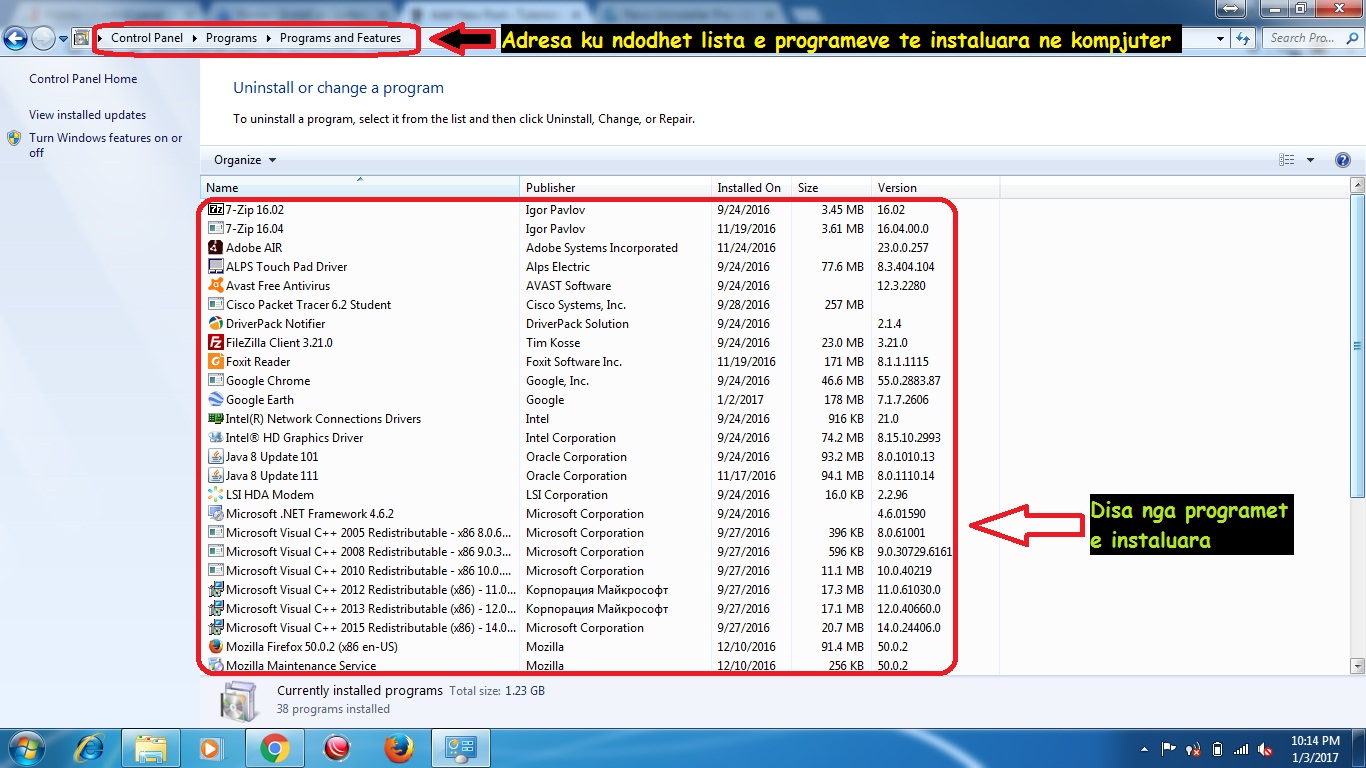Select Microsoft Visual C++ 2008 Redistributable row

click(x=600, y=552)
